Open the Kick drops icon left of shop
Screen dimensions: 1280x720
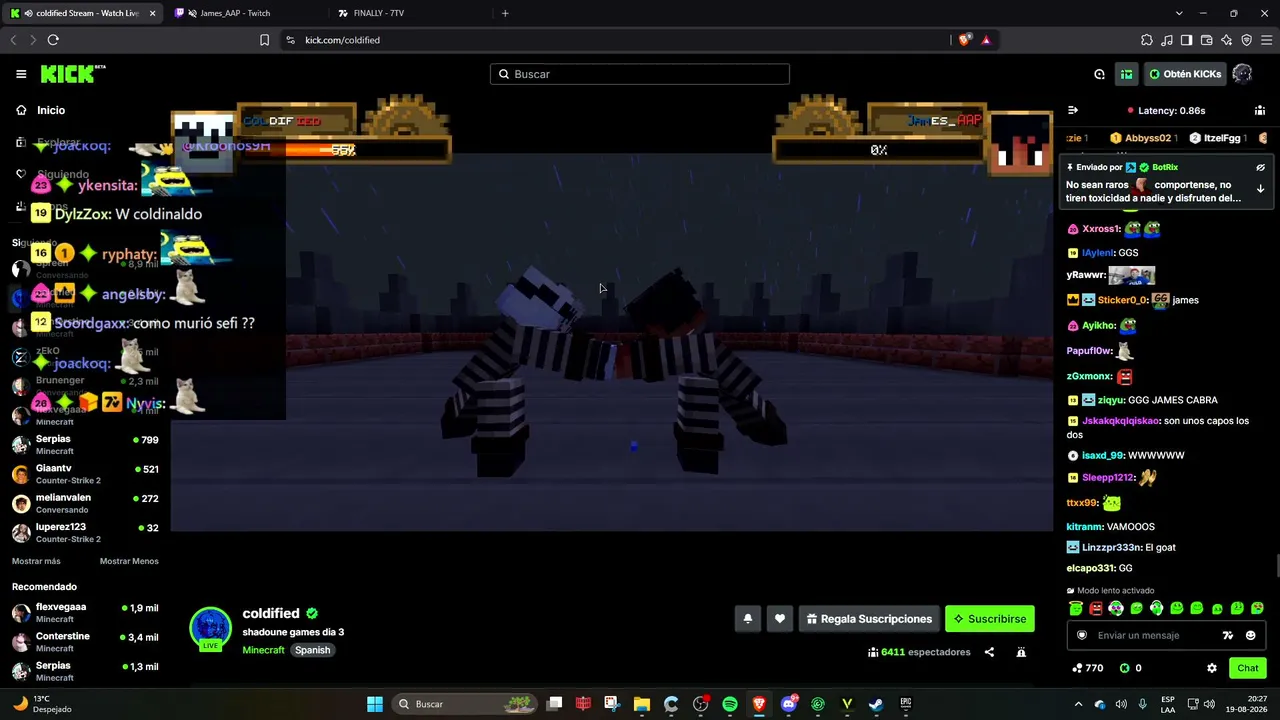(1099, 74)
